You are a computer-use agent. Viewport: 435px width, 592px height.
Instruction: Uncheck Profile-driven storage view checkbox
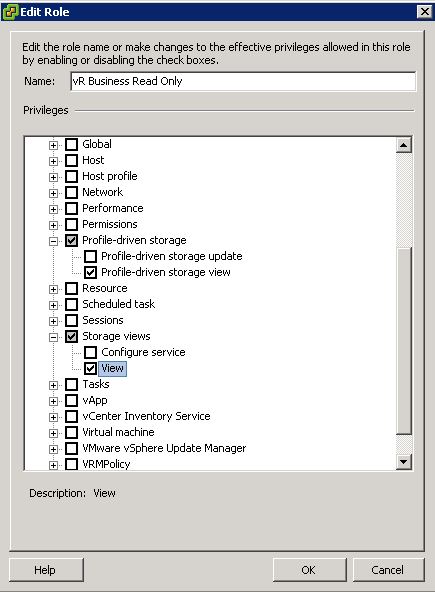pos(90,272)
